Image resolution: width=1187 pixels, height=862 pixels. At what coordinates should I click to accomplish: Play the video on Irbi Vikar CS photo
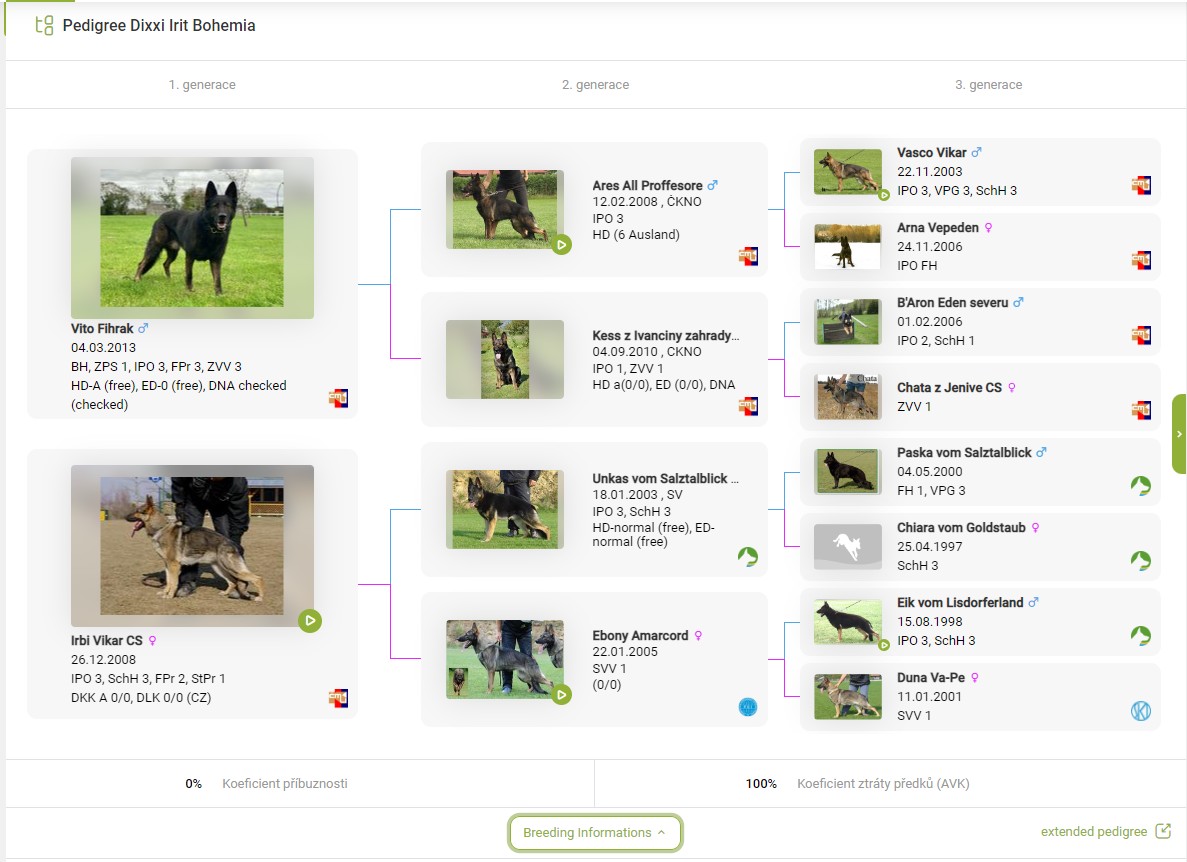coord(310,621)
